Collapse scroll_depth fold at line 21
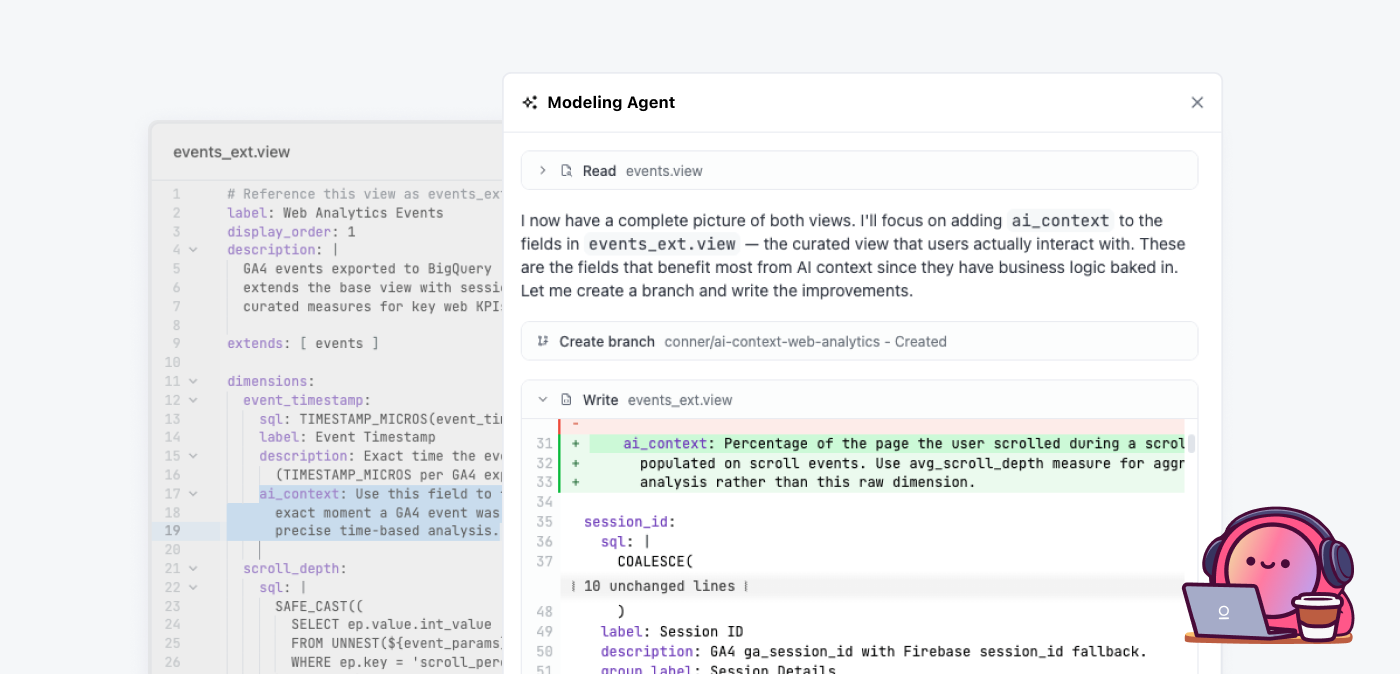 194,569
